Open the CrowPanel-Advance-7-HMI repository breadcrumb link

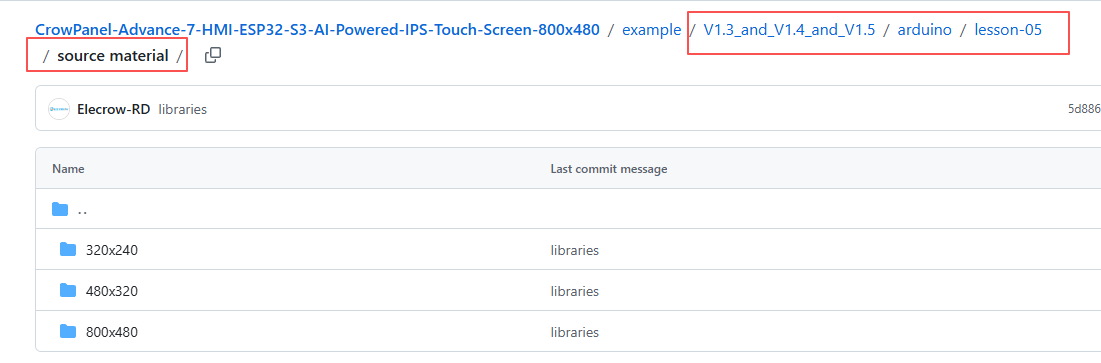tap(317, 30)
